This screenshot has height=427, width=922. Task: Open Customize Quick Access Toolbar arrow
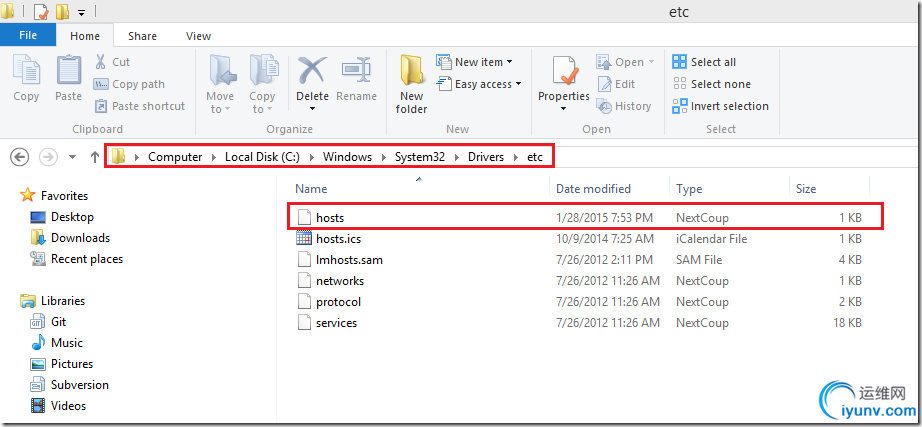[82, 12]
